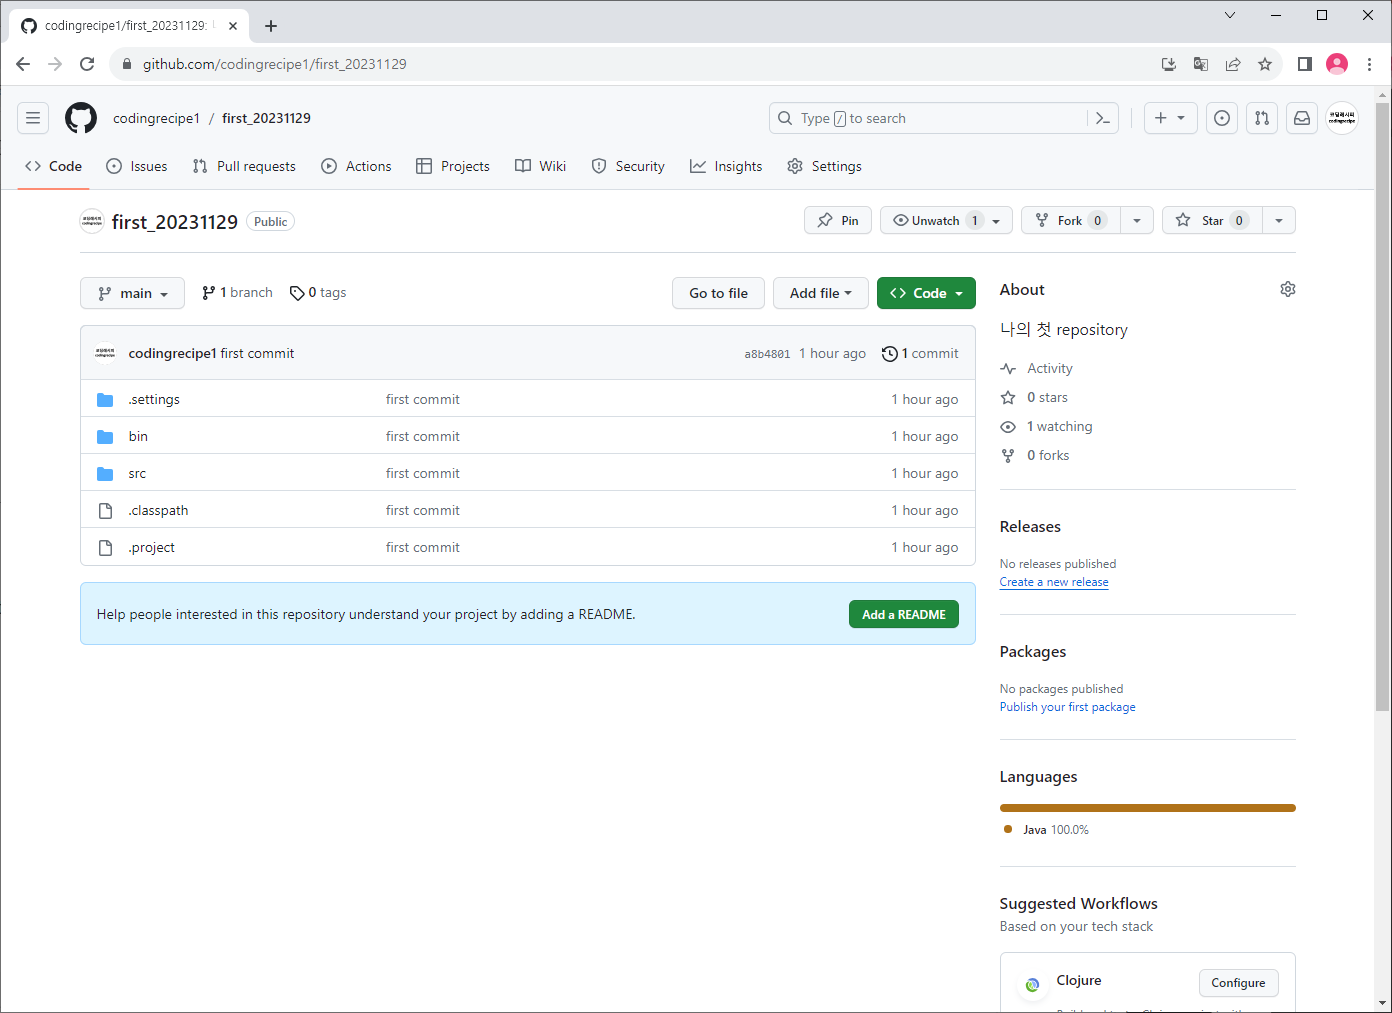Open the .settings folder

[154, 399]
